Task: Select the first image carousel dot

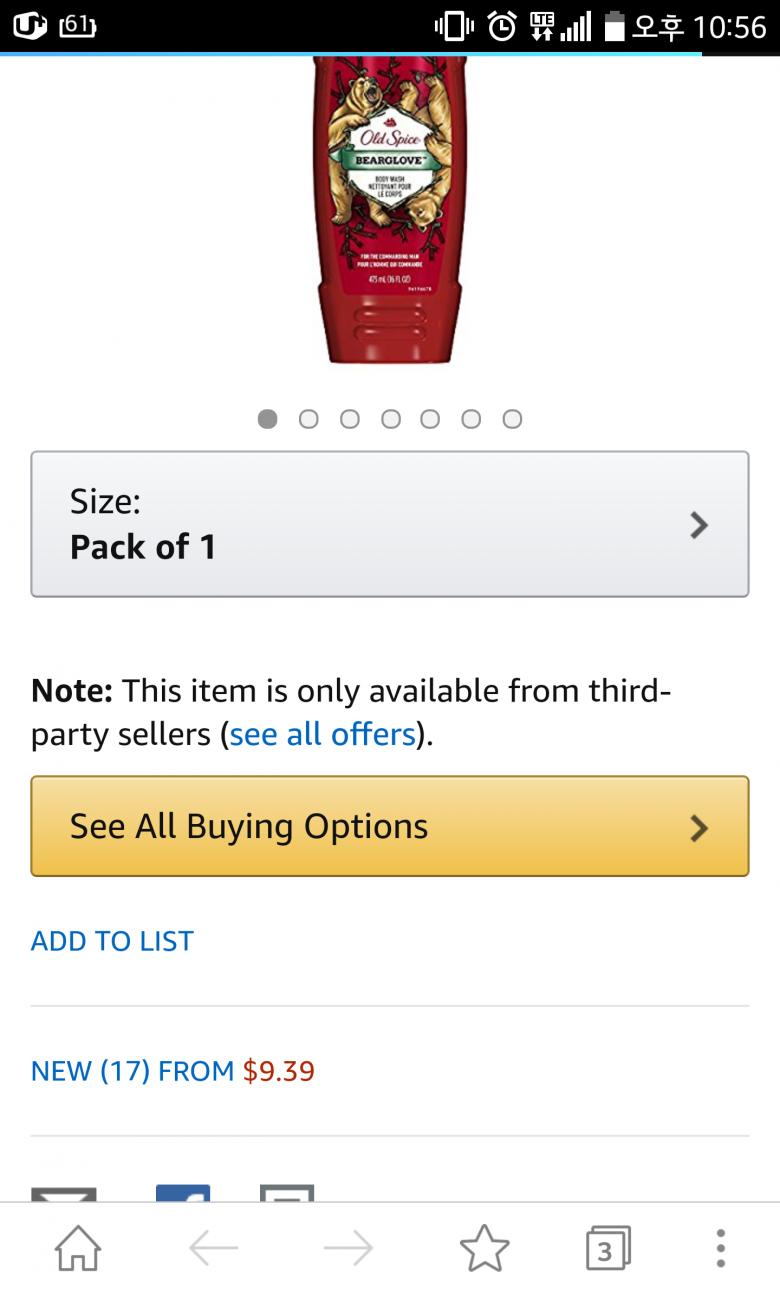Action: tap(267, 419)
